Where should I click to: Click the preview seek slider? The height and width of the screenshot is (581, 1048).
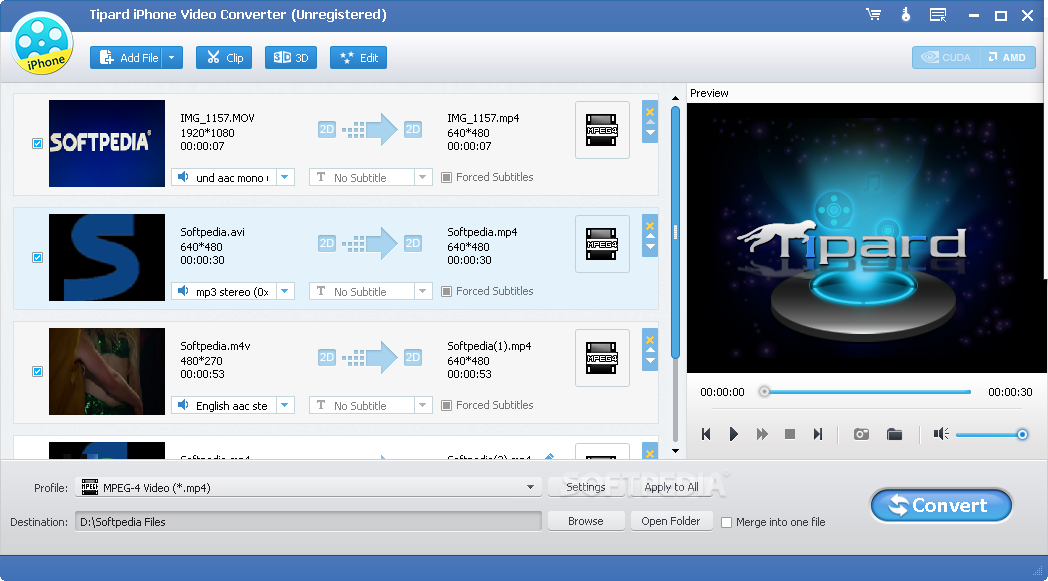(x=867, y=392)
